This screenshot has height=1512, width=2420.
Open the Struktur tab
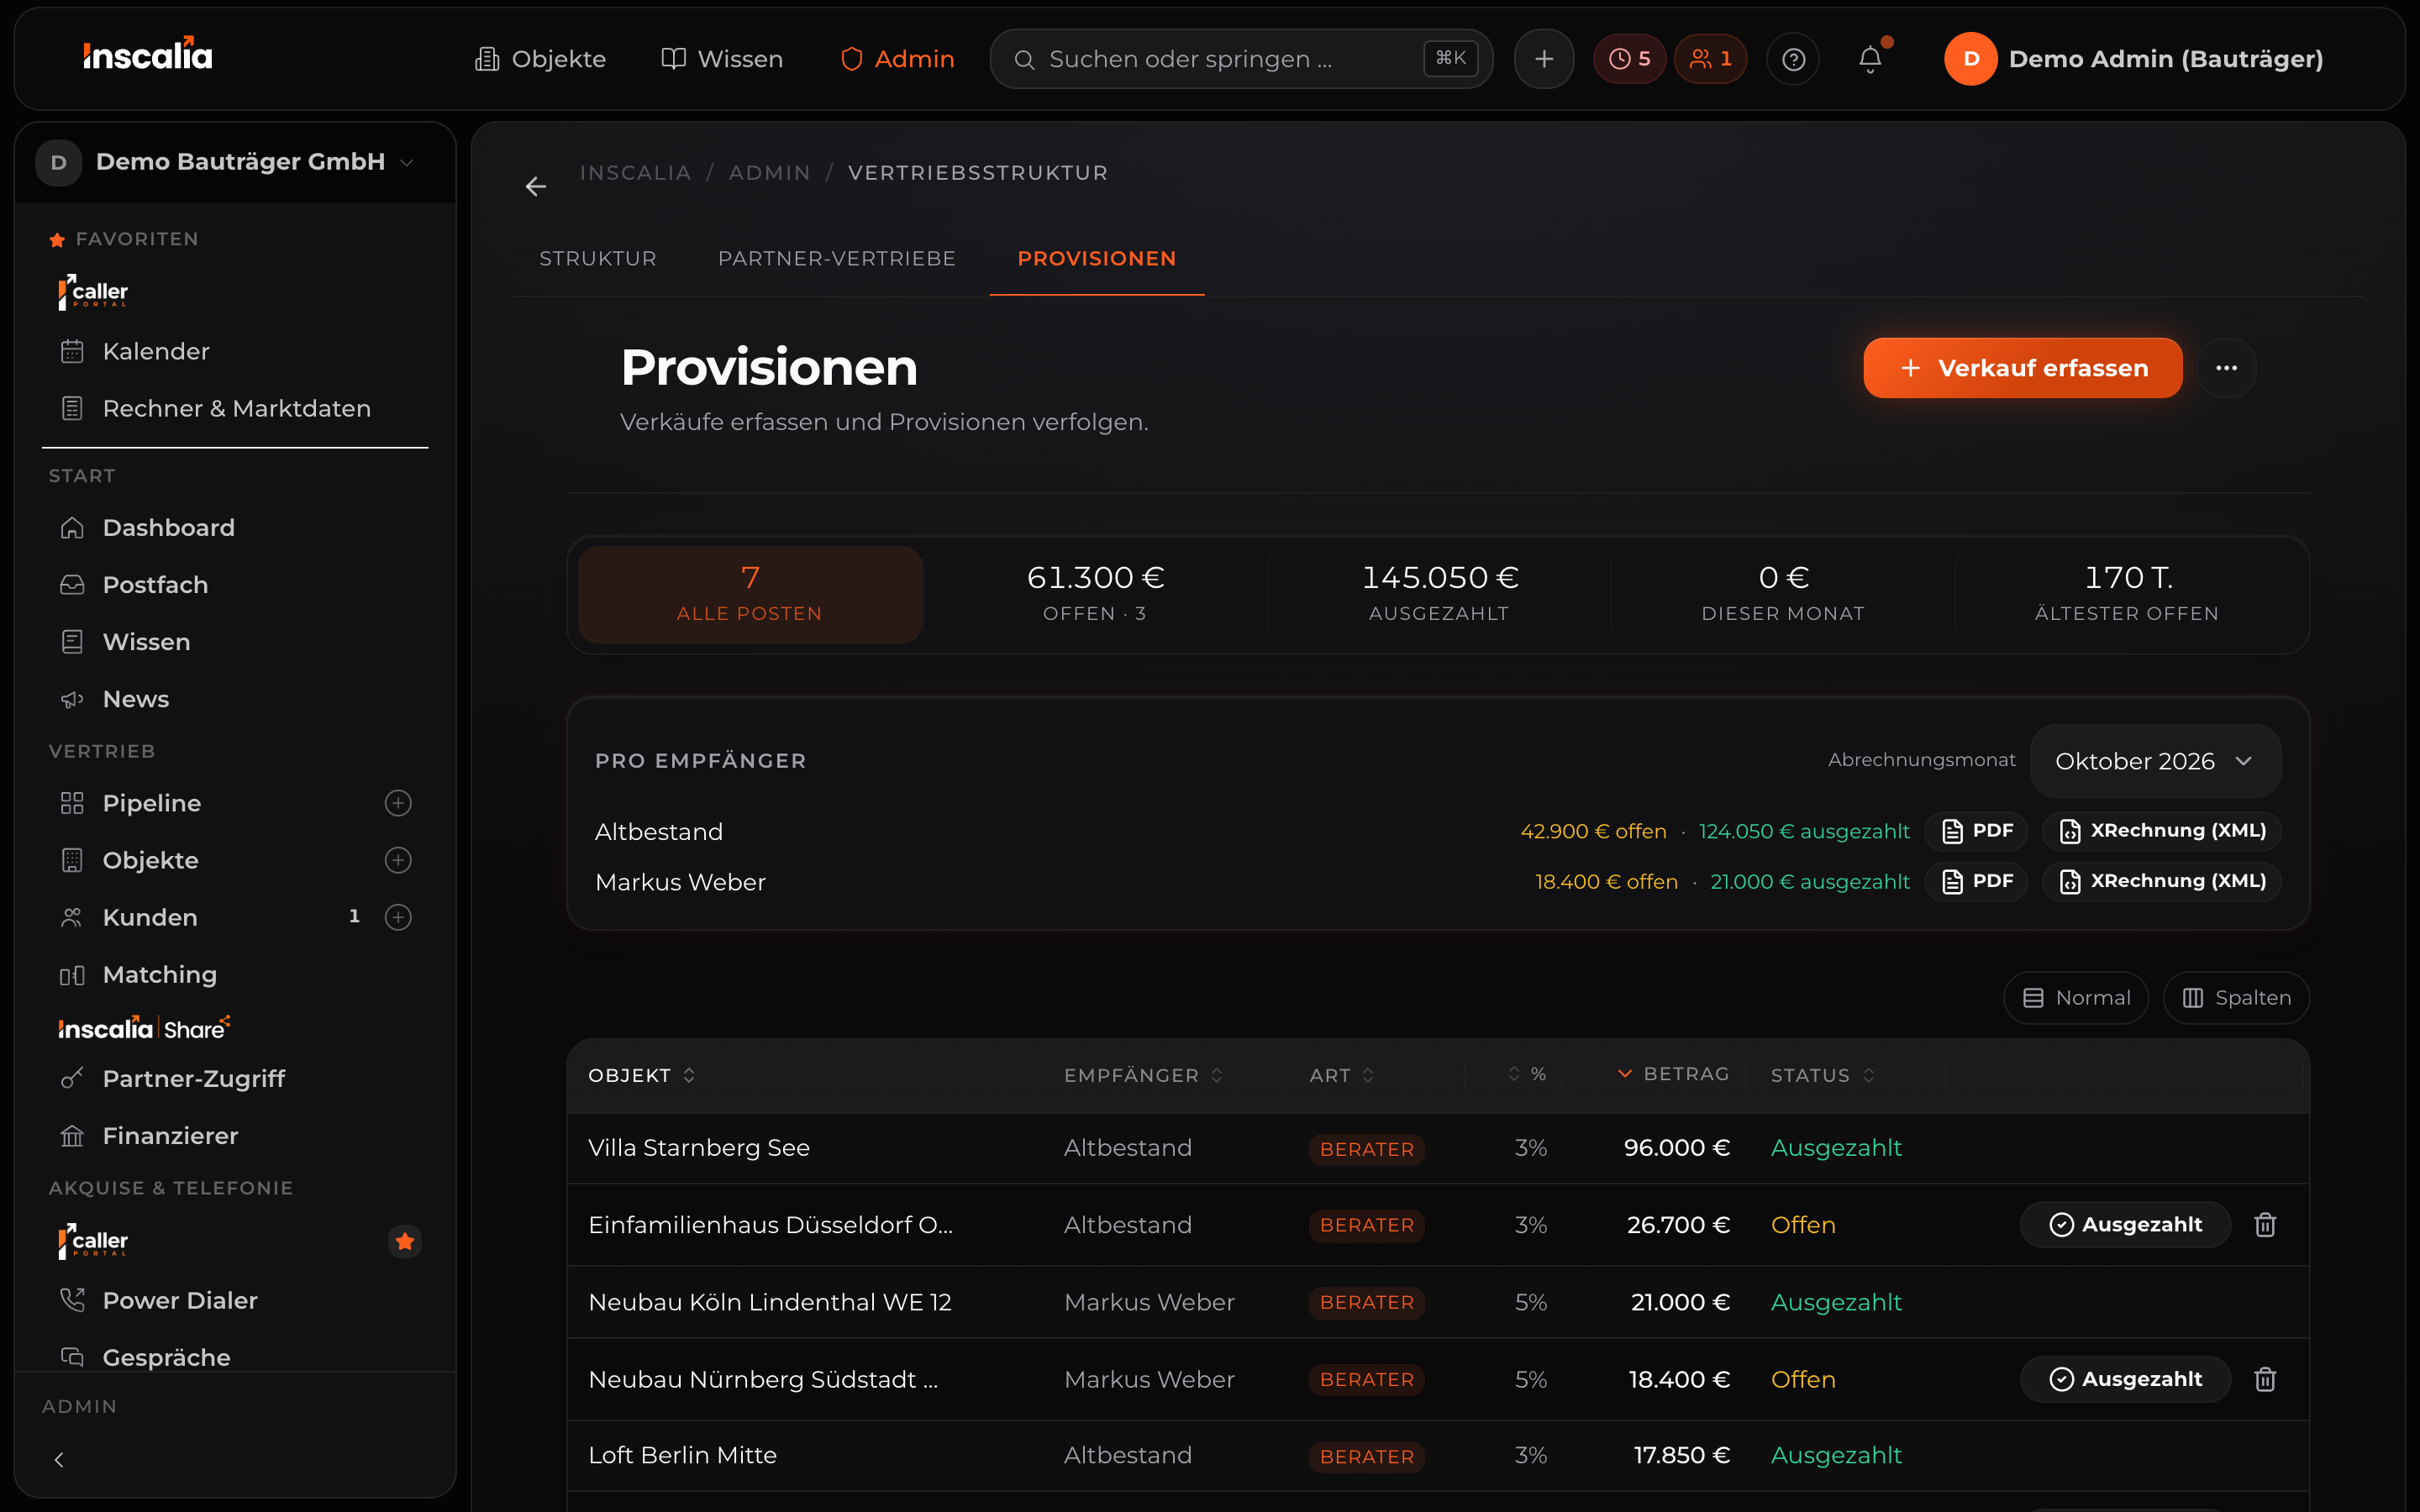pyautogui.click(x=598, y=258)
